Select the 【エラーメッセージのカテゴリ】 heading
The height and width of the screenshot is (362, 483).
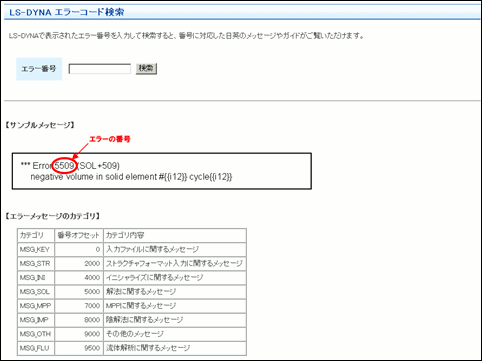click(52, 216)
